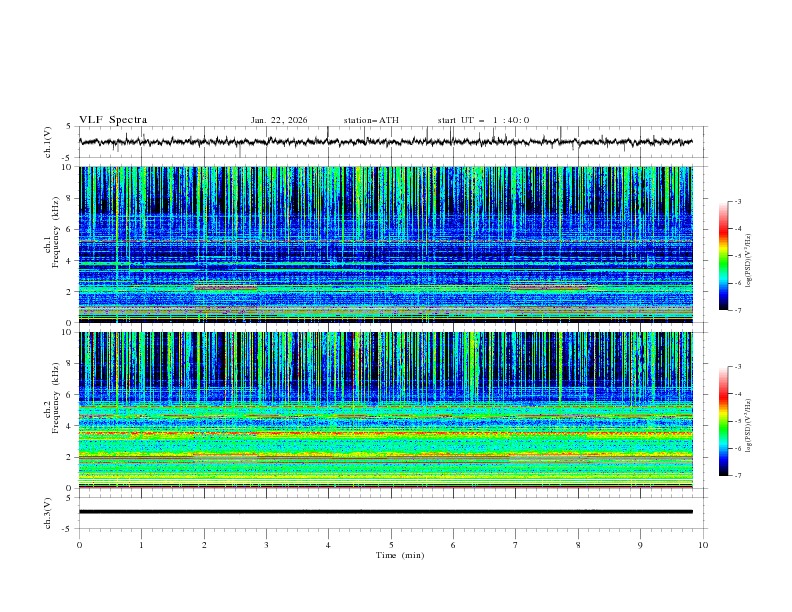
Task: Click the flat ch.3 voltage trace
Action: tap(390, 511)
